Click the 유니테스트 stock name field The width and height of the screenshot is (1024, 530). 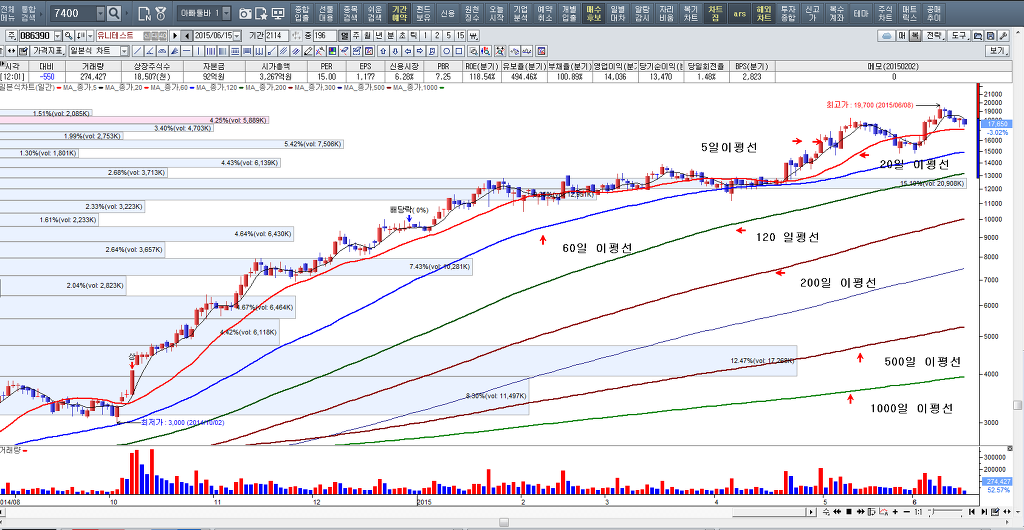(132, 36)
